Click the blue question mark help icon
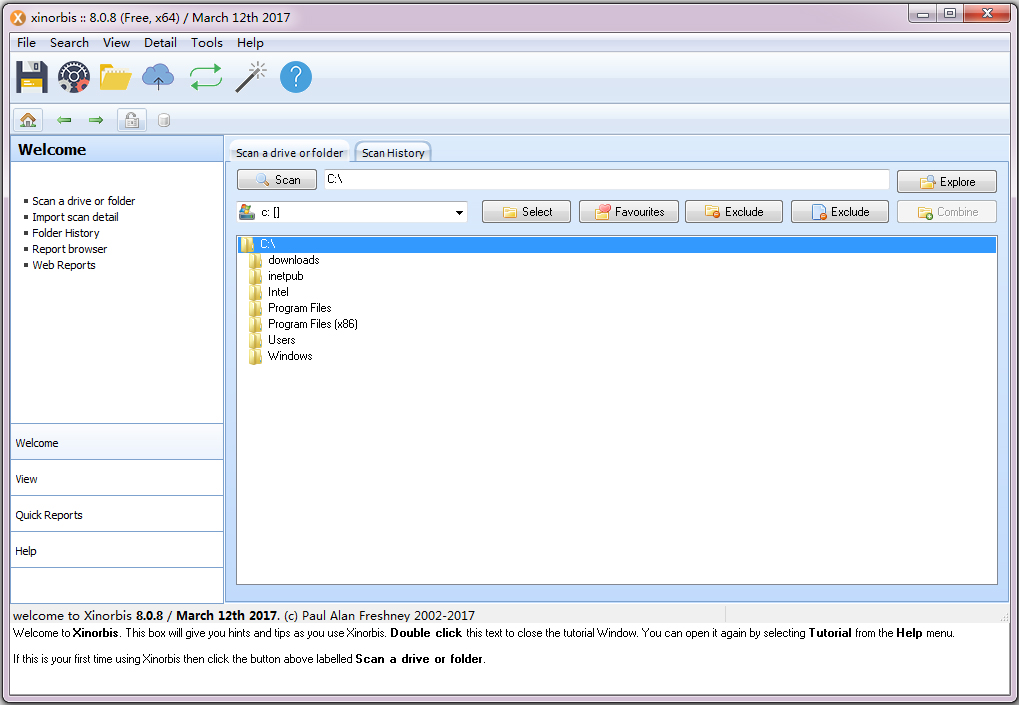 pyautogui.click(x=296, y=77)
